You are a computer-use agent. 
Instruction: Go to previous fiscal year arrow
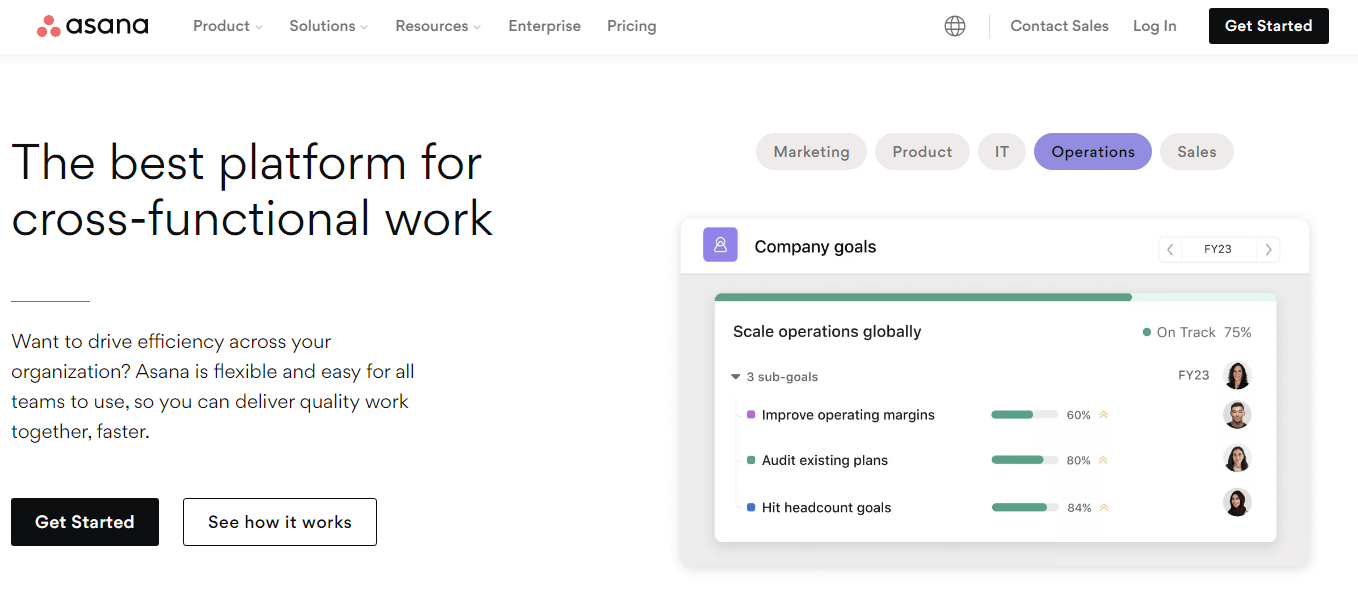(1170, 250)
